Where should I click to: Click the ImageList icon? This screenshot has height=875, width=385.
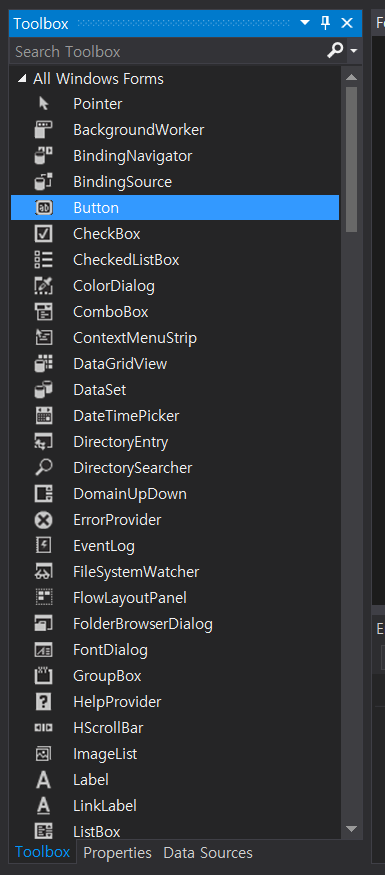44,754
